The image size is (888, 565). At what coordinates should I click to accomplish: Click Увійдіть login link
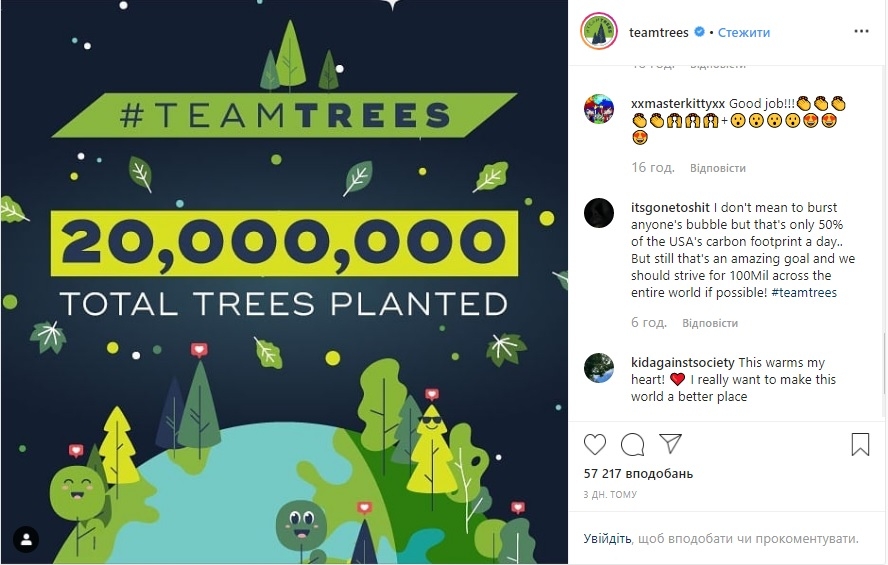607,538
